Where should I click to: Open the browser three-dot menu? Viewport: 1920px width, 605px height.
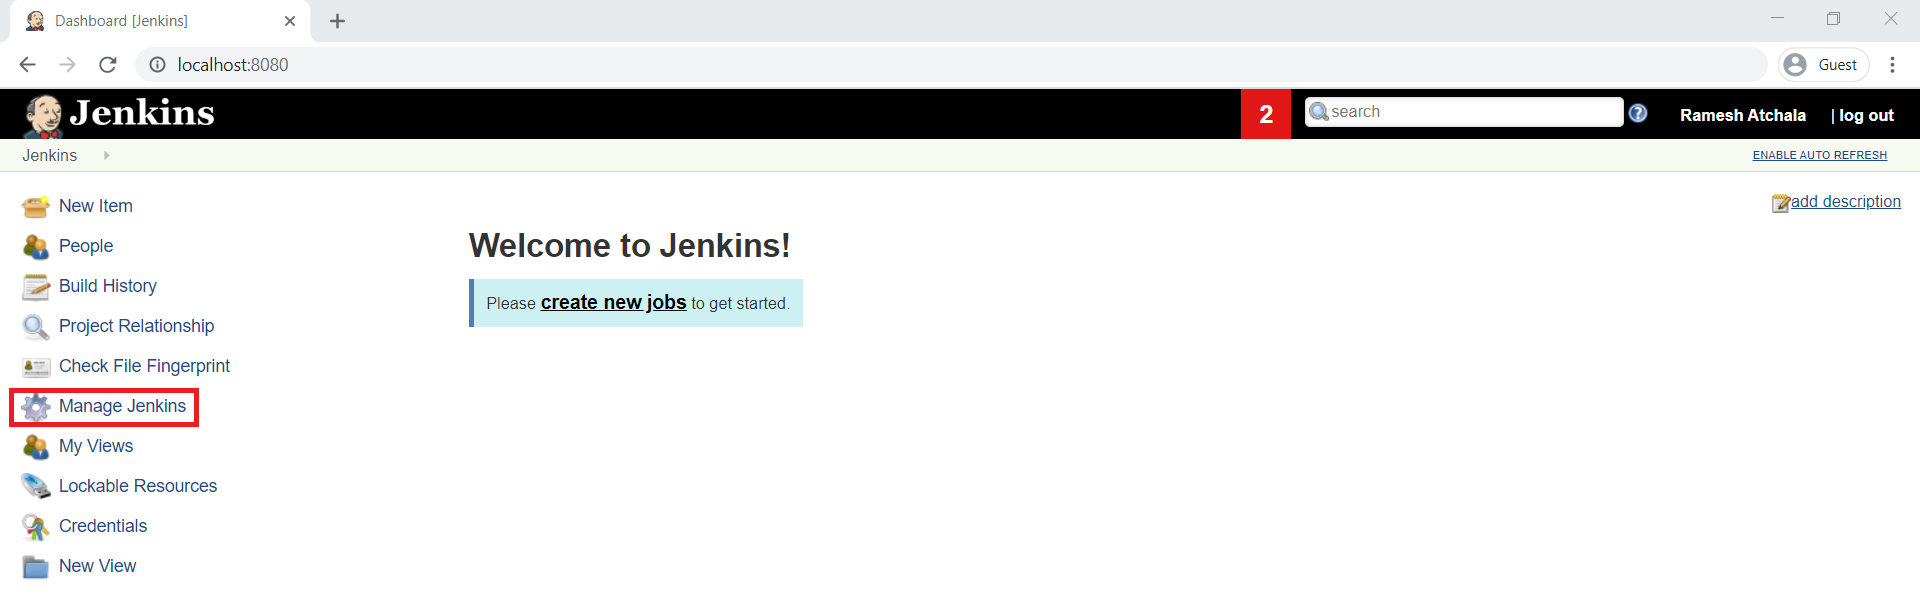[x=1892, y=65]
